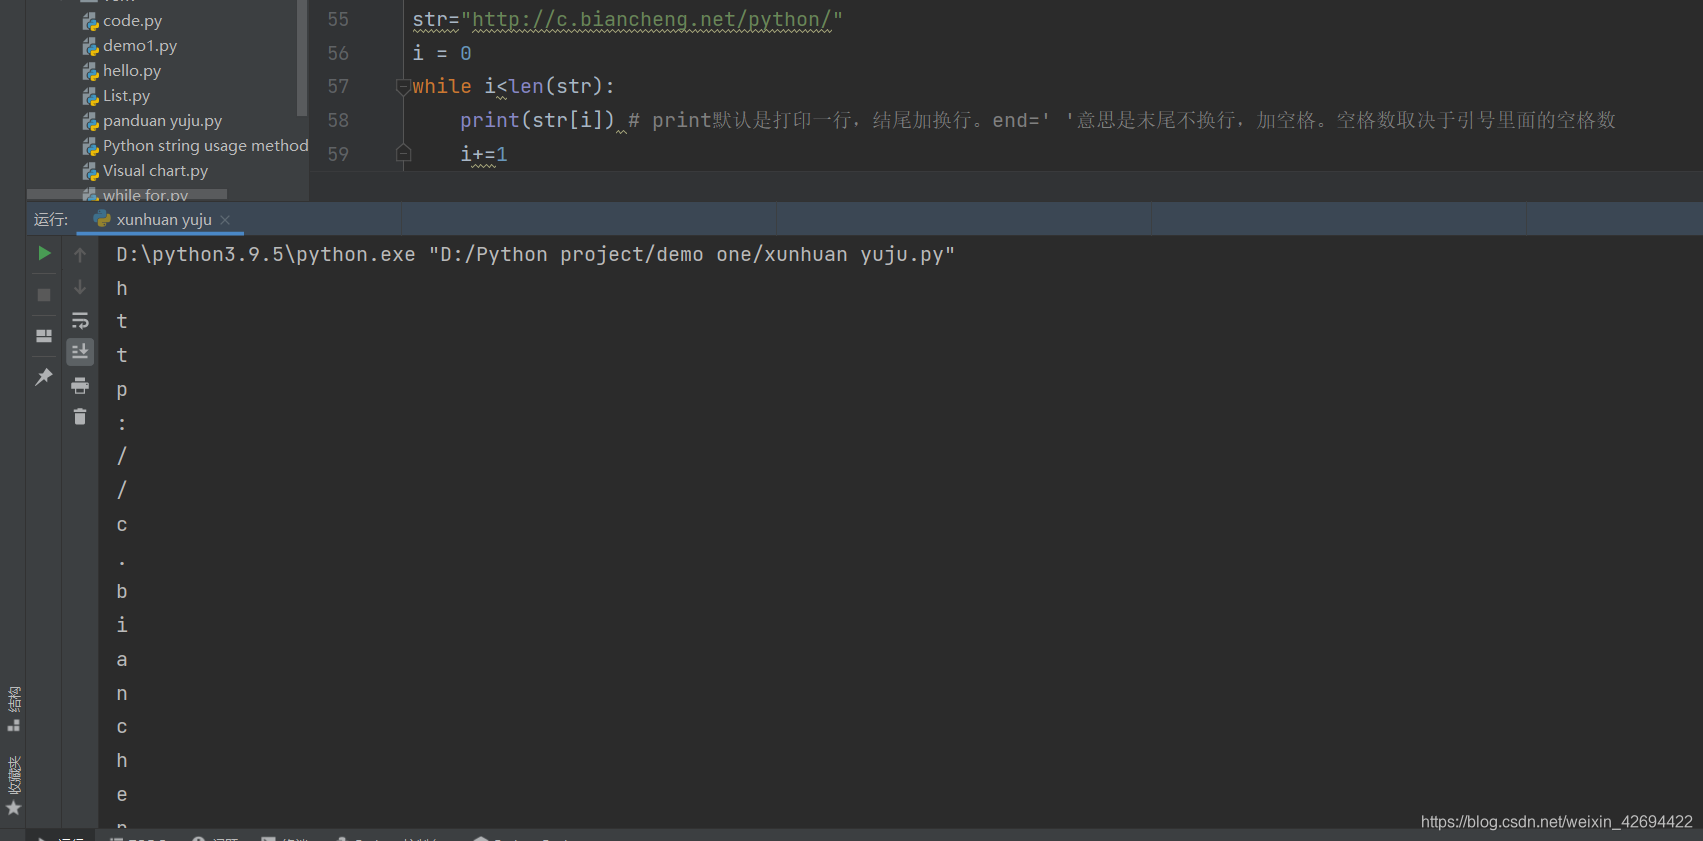Click the output letter 'b' in console
1703x841 pixels.
pos(122,591)
